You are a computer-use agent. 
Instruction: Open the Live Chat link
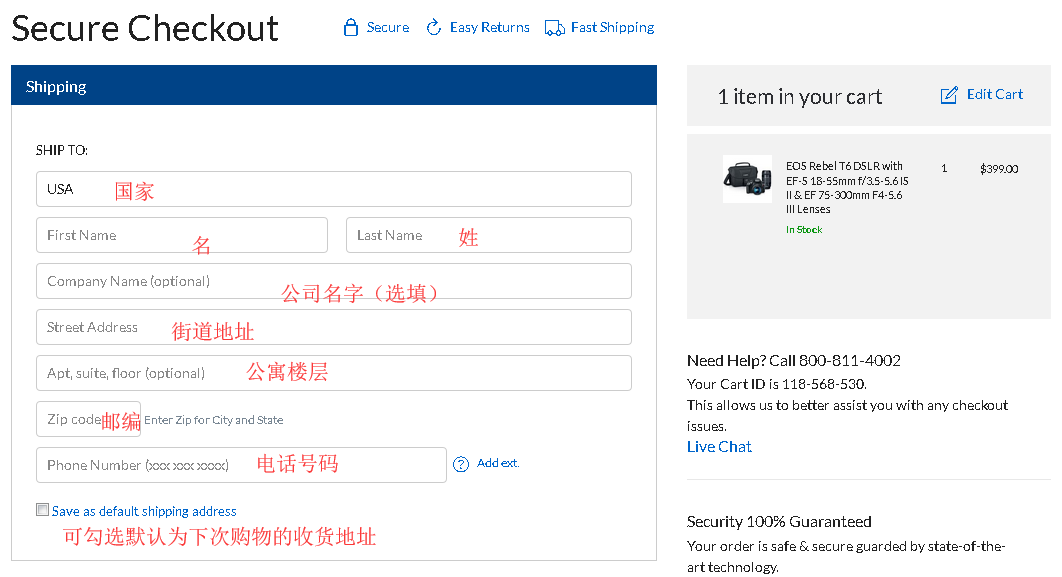tap(719, 447)
